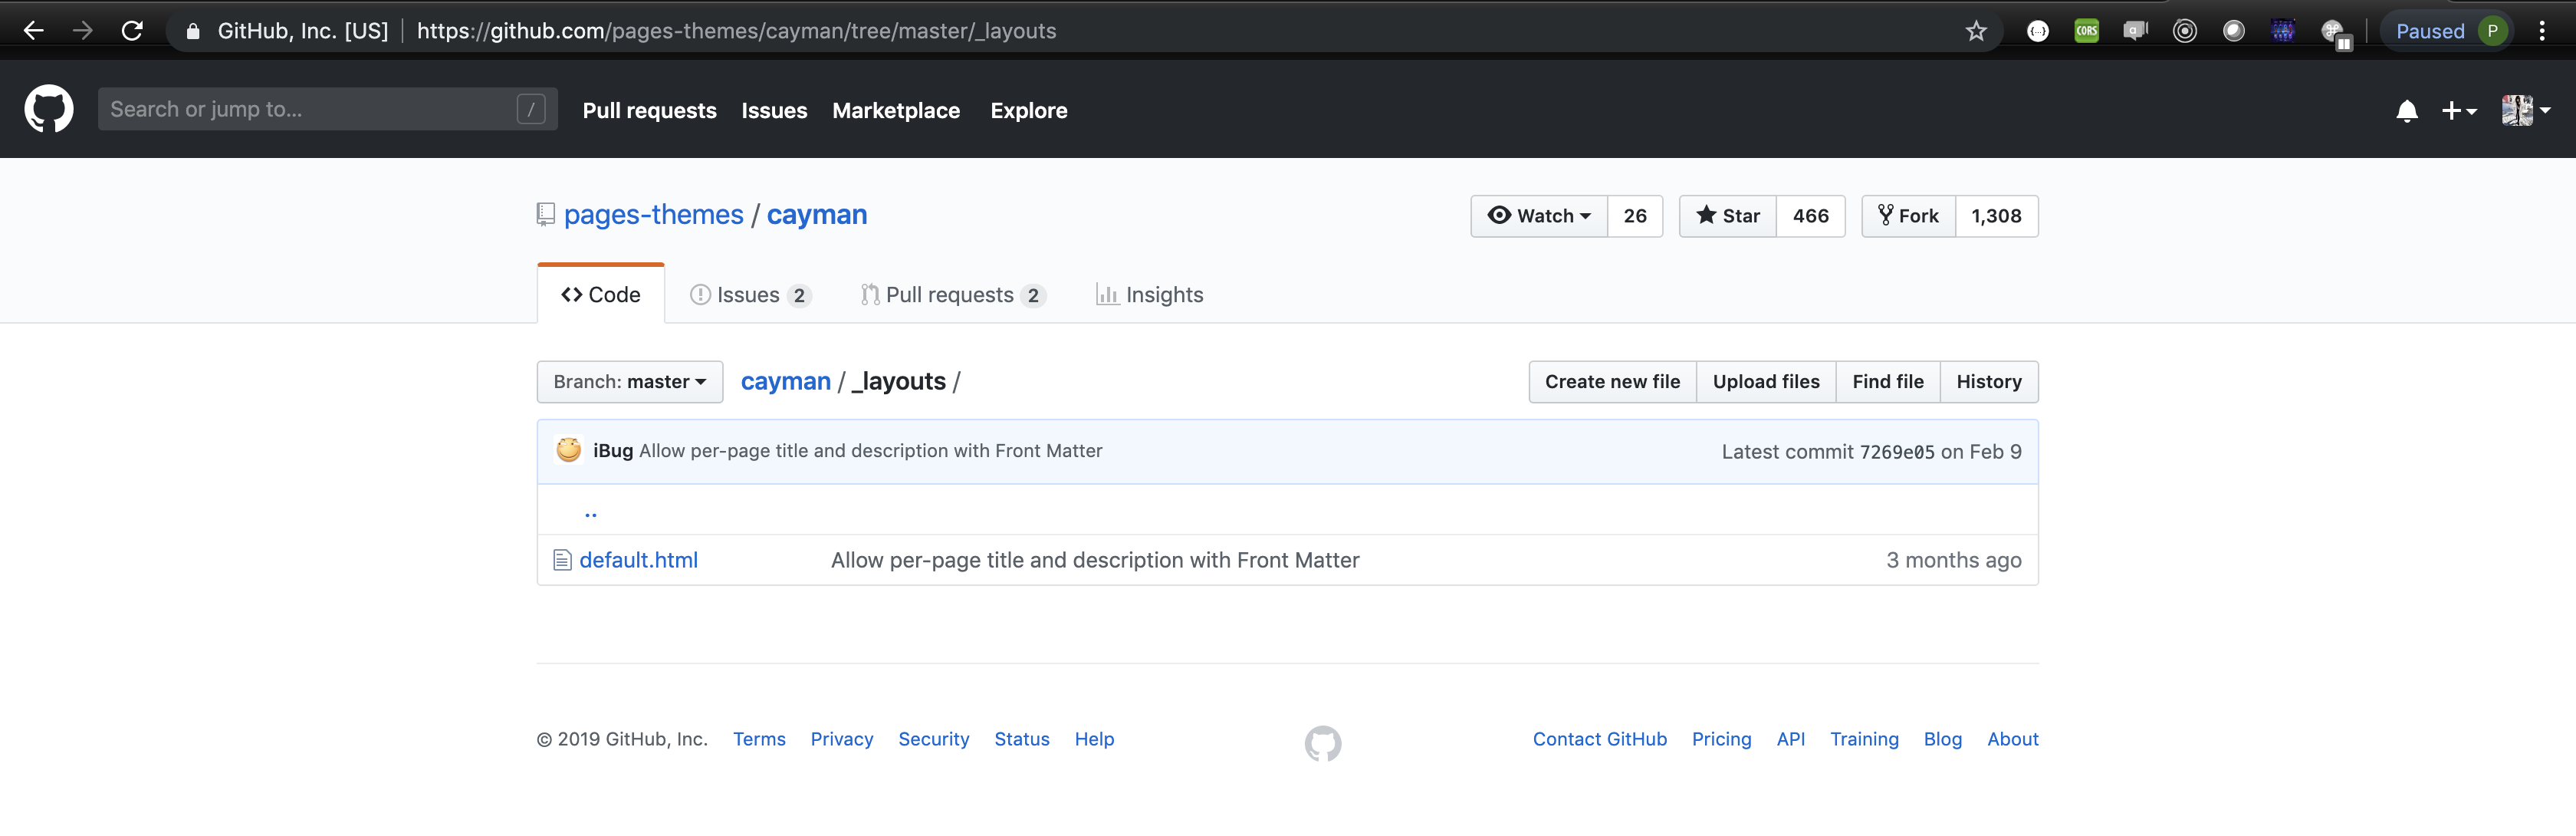Open the Blog footer link
Viewport: 2576px width, 836px height.
(x=1943, y=739)
